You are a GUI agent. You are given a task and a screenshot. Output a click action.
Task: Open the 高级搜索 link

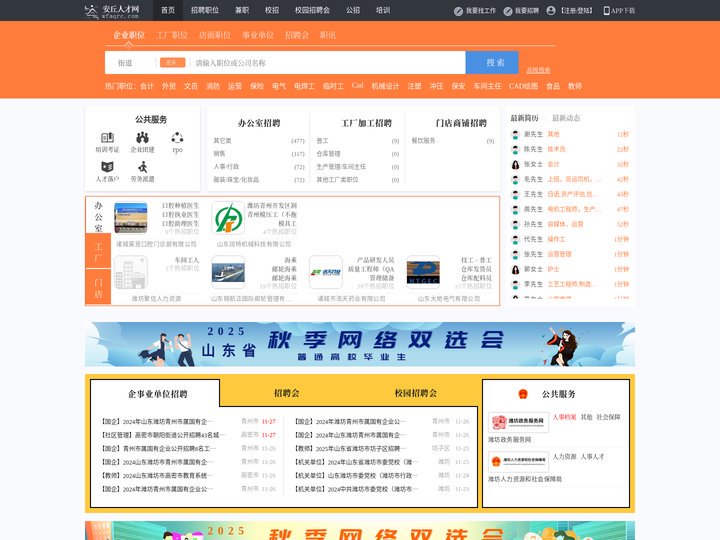538,70
